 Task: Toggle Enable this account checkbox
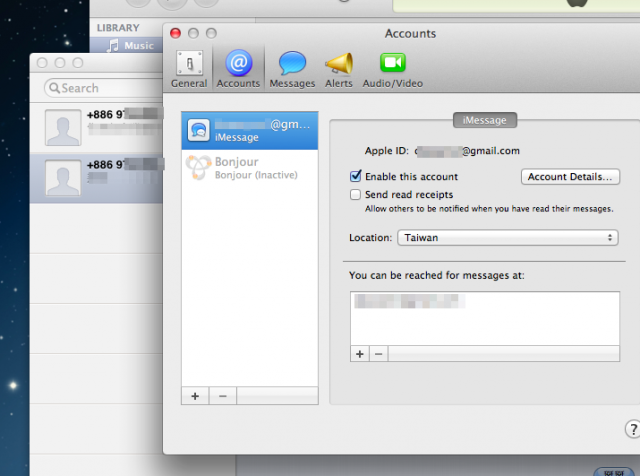[x=356, y=176]
